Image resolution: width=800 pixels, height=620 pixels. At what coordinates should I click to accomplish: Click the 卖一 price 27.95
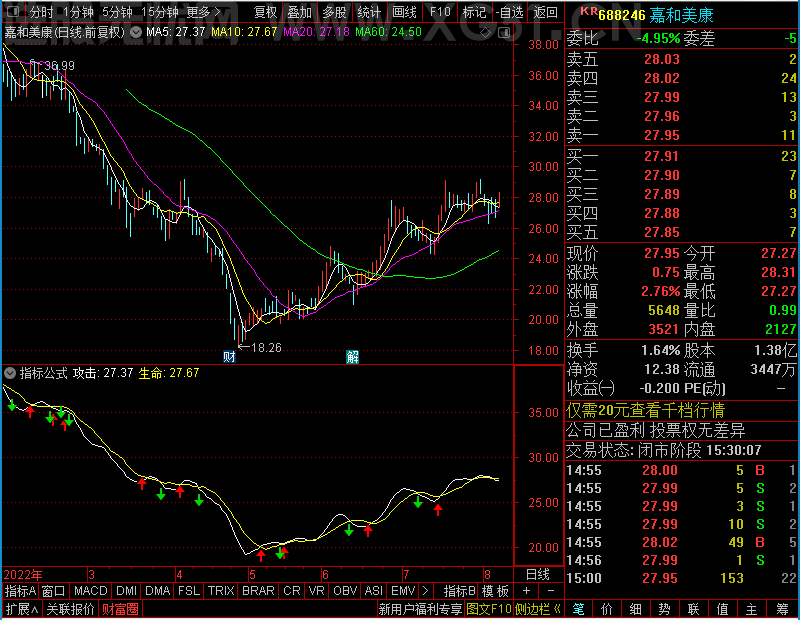(x=662, y=135)
